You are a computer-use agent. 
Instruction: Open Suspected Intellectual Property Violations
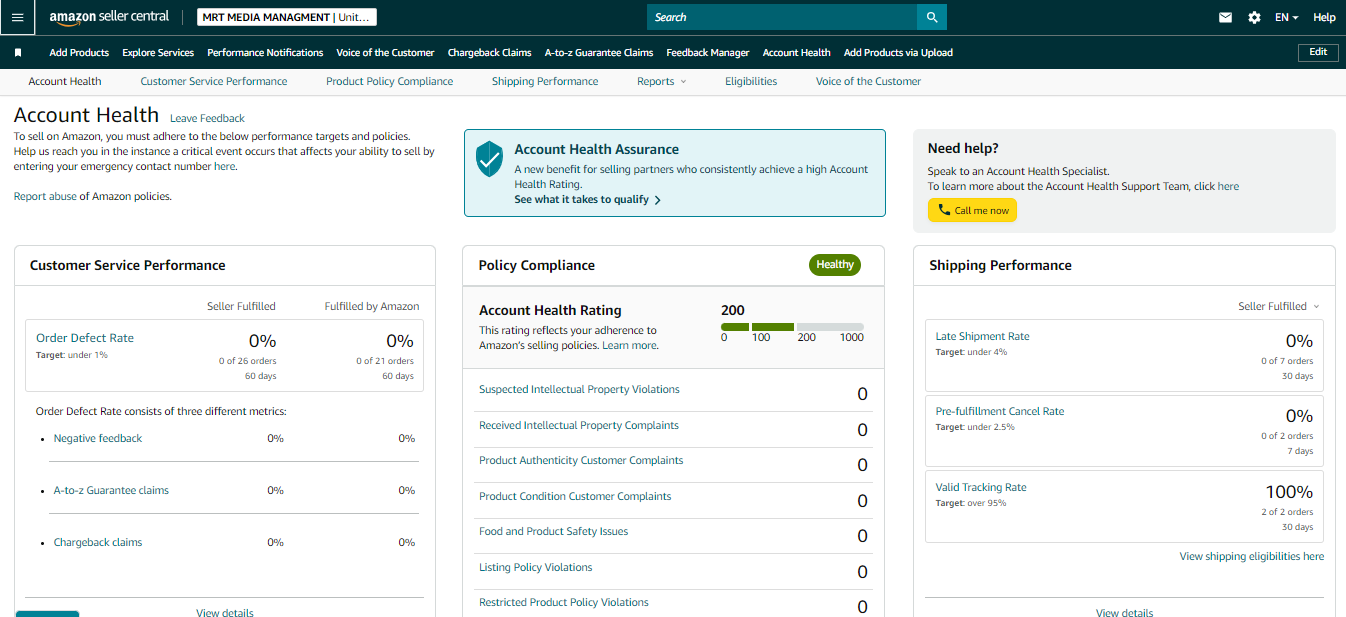[579, 389]
